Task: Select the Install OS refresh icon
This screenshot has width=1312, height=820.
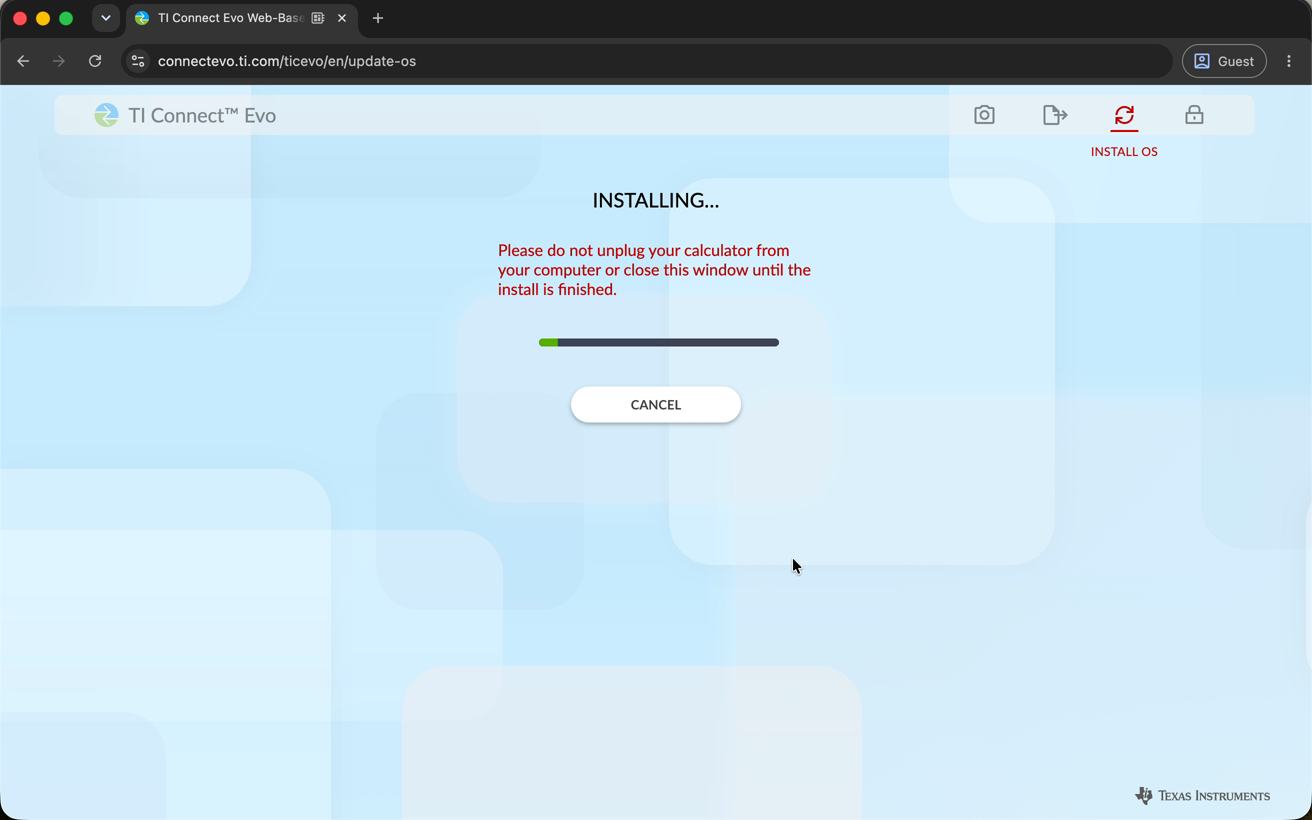Action: [x=1124, y=115]
